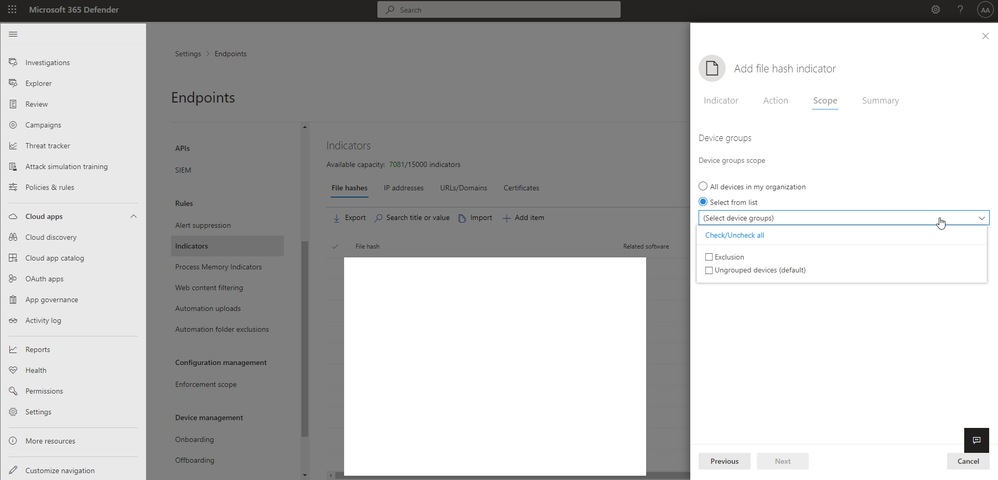Toggle select-all checkmark in table header
Image resolution: width=998 pixels, height=480 pixels.
tap(335, 246)
